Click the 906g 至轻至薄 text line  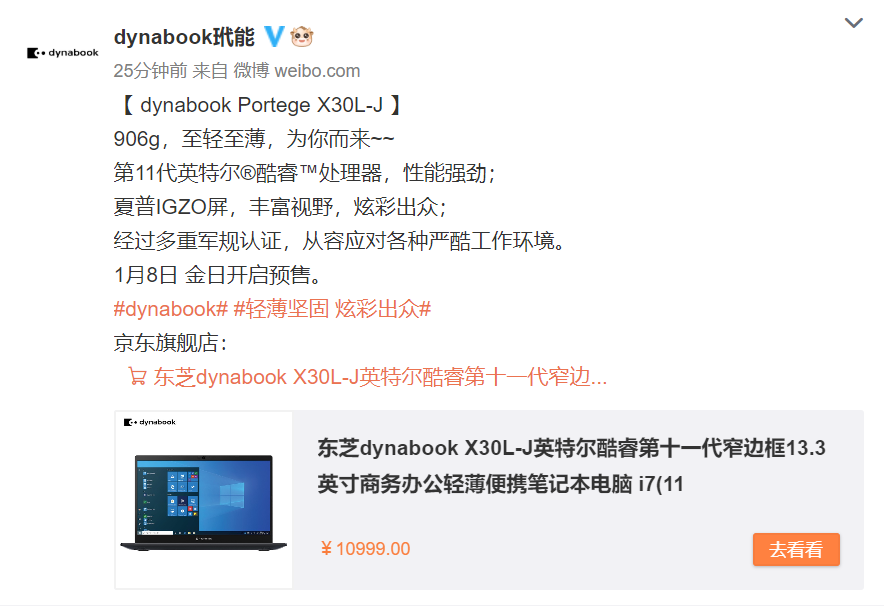tap(254, 139)
